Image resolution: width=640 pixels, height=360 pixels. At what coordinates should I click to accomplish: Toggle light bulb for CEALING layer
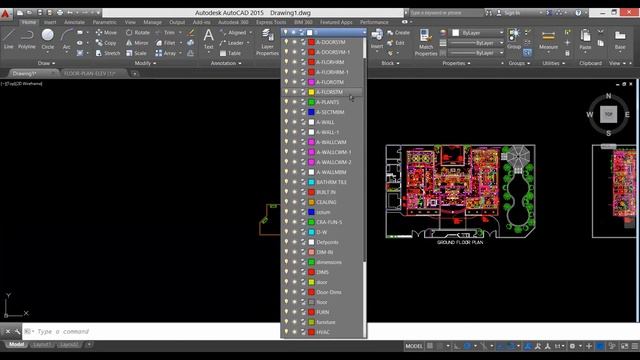point(286,202)
